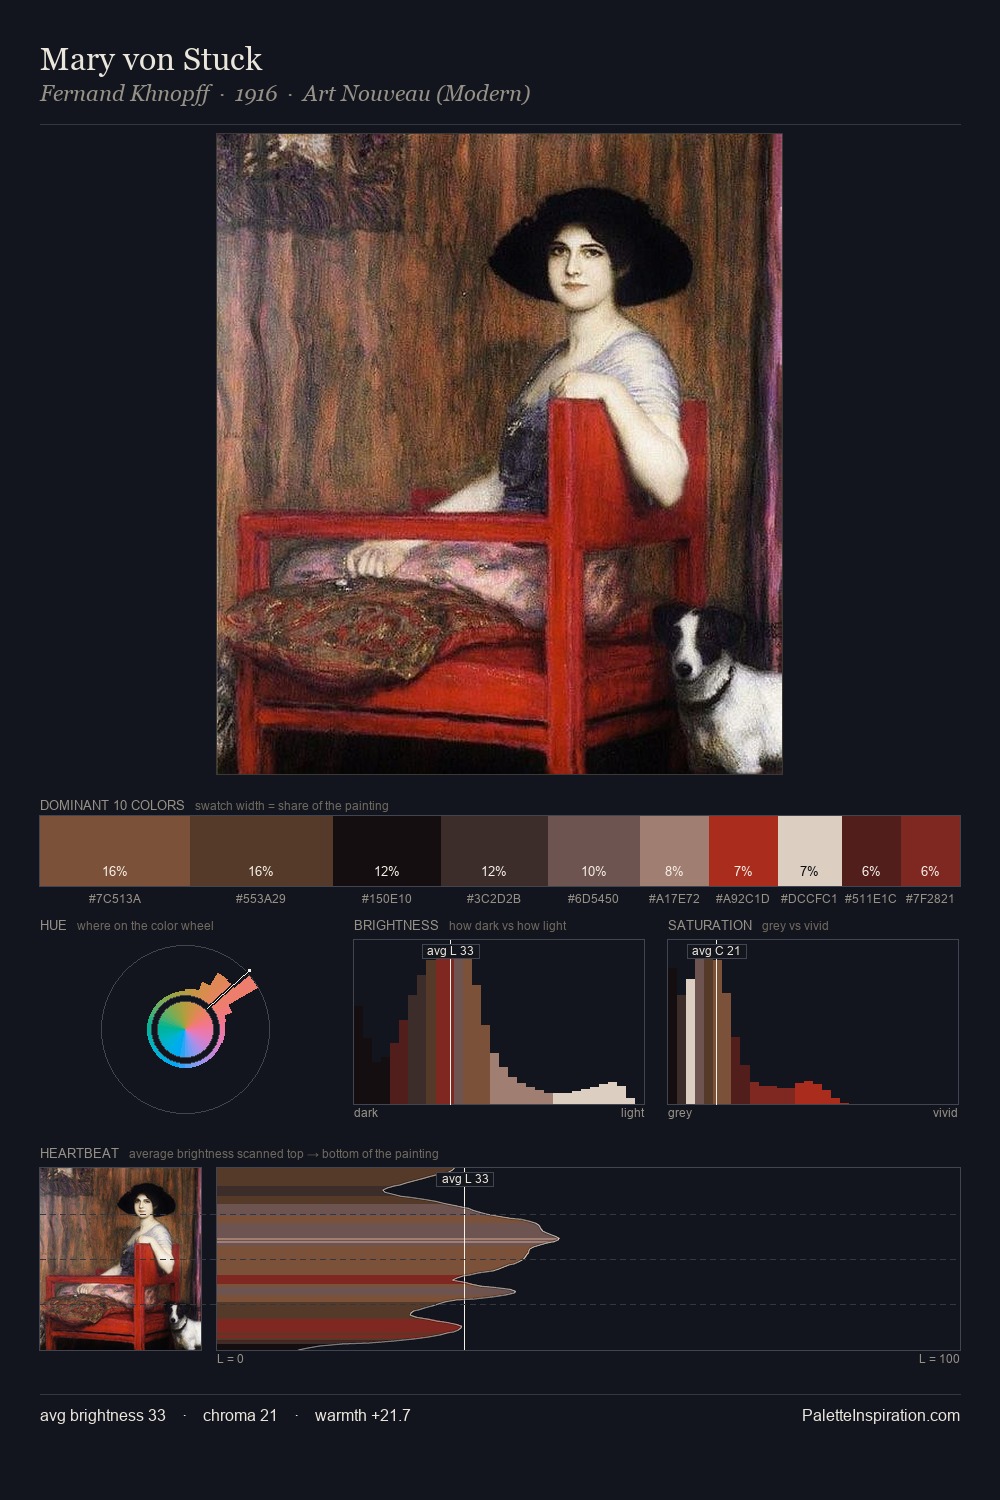Select the #7F2821 brick red swatch
This screenshot has height=1500, width=1000.
[930, 851]
